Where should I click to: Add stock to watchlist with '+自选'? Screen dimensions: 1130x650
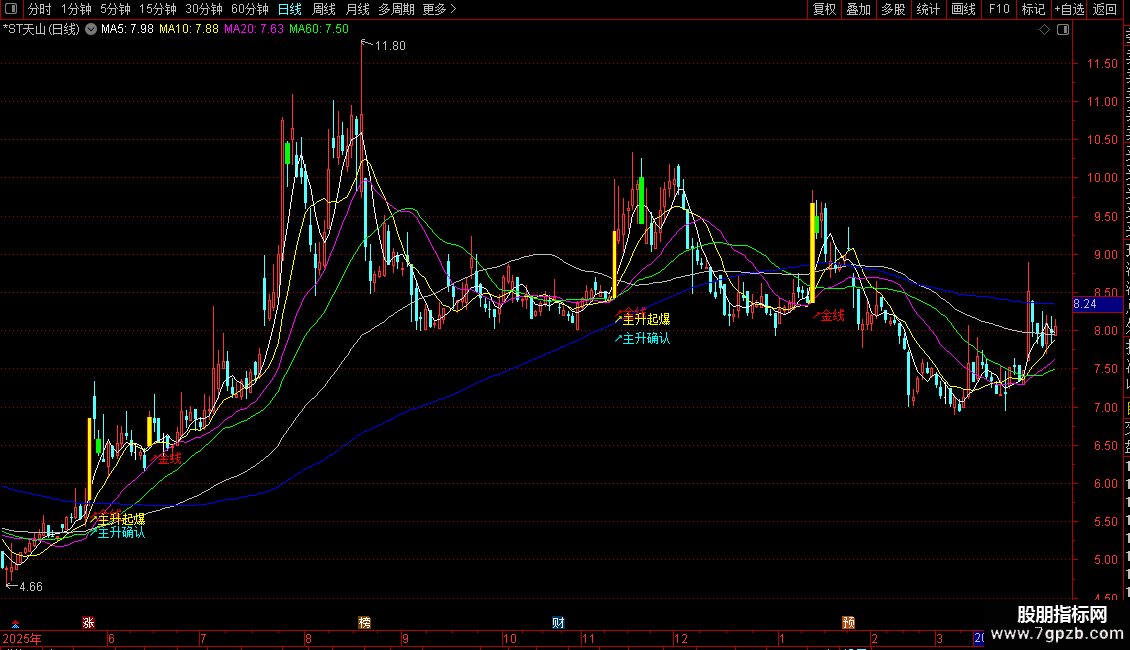coord(1068,9)
